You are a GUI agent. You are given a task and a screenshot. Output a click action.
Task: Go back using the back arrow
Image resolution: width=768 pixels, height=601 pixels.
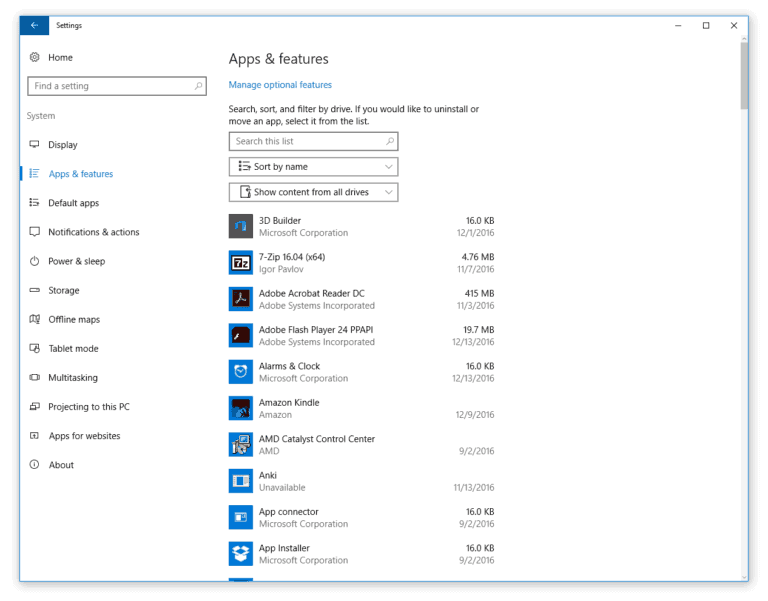[34, 25]
